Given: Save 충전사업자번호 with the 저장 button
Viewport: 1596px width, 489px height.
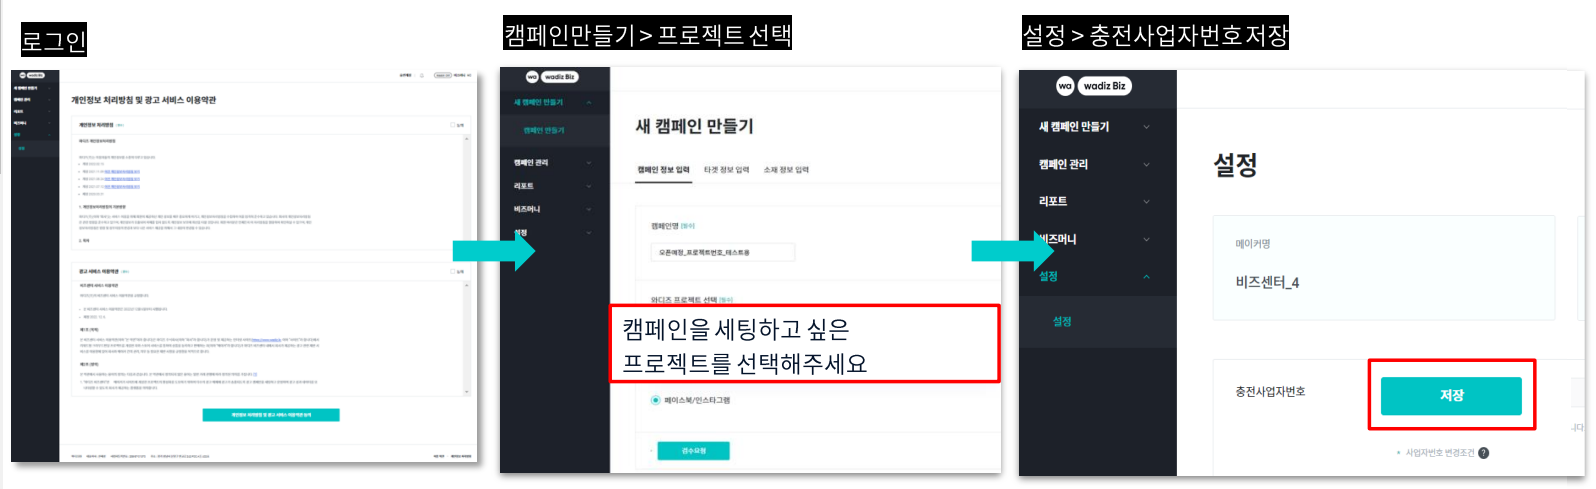Looking at the screenshot, I should coord(1451,396).
